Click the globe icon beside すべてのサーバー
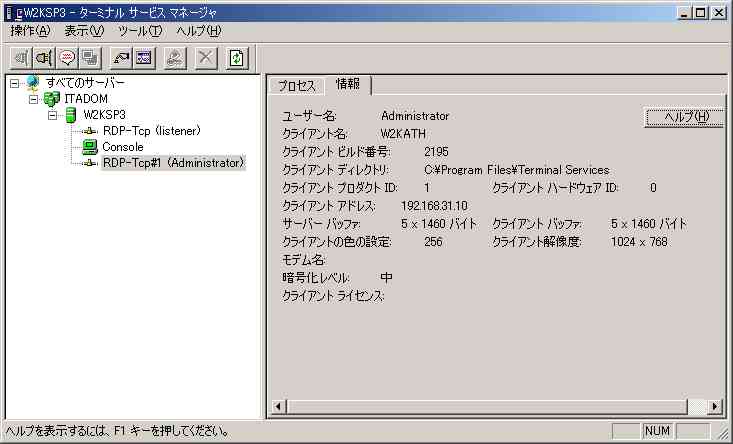Viewport: 733px width, 444px height. [33, 83]
